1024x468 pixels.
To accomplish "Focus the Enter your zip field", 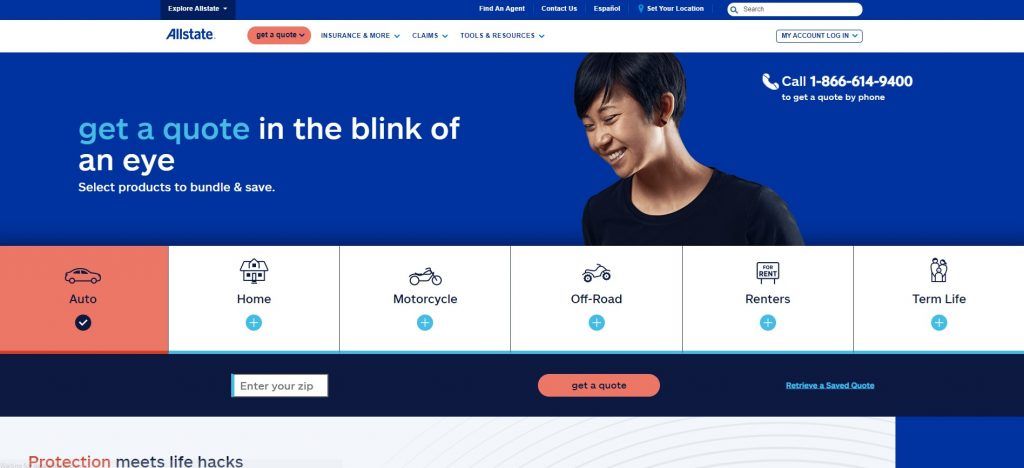I will point(280,386).
